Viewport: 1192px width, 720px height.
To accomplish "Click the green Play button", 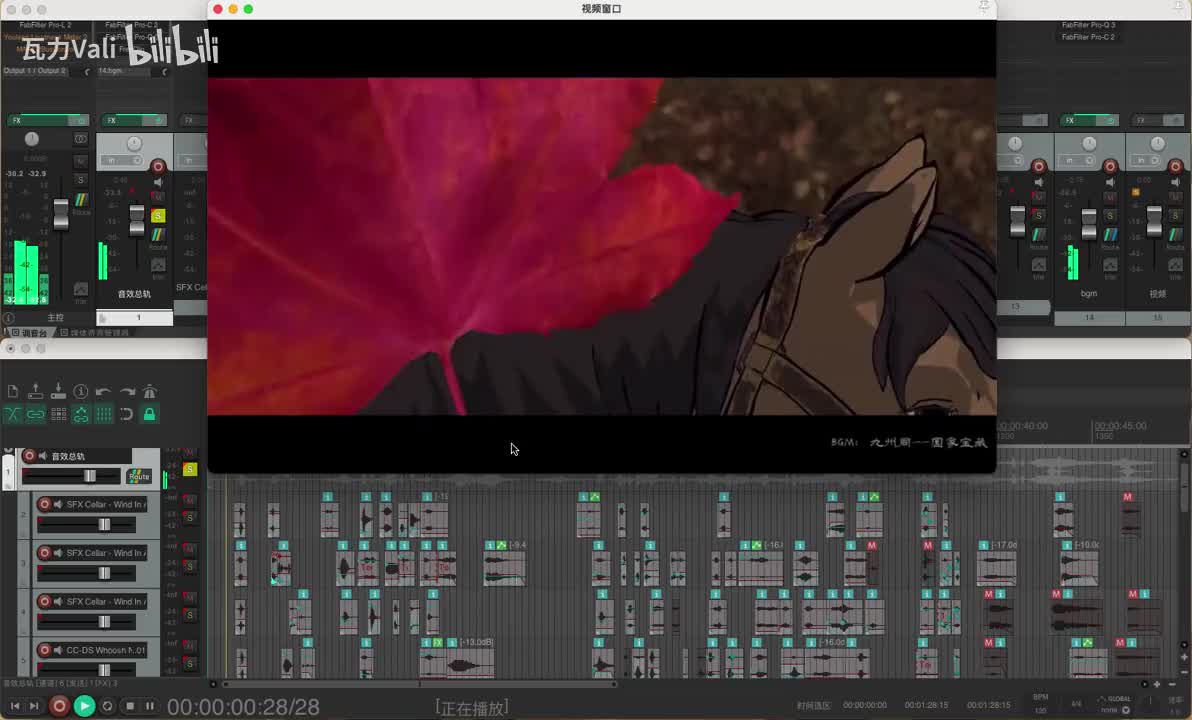I will (84, 706).
